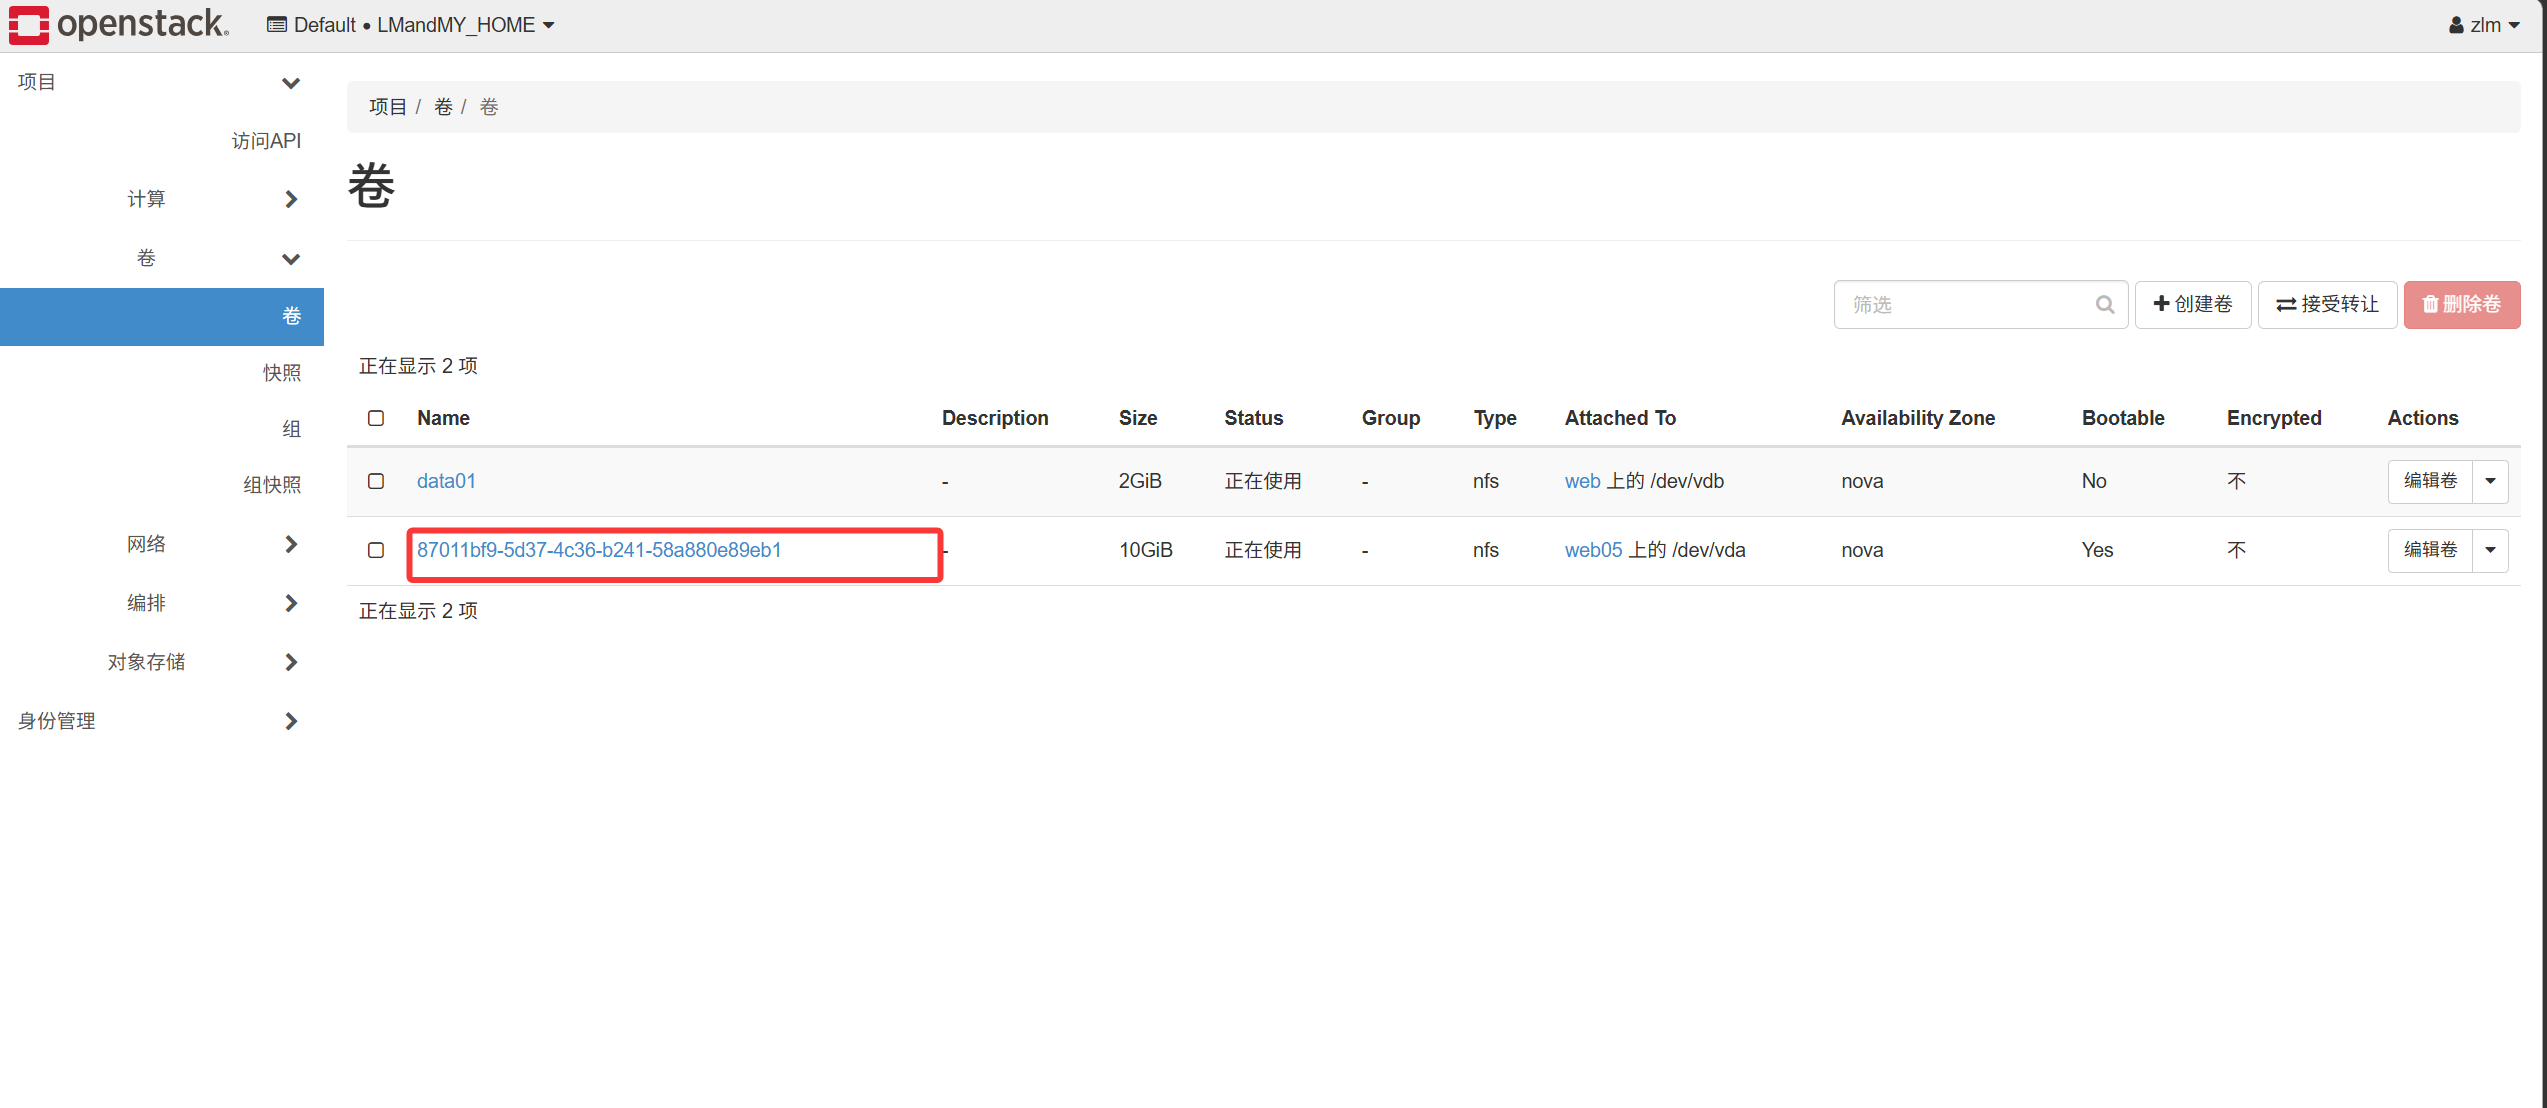This screenshot has width=2547, height=1108.
Task: Open the web05 instance link
Action: click(1593, 550)
